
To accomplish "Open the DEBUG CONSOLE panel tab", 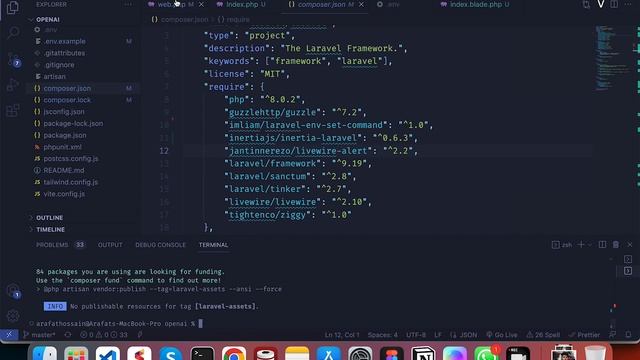I will (x=160, y=245).
